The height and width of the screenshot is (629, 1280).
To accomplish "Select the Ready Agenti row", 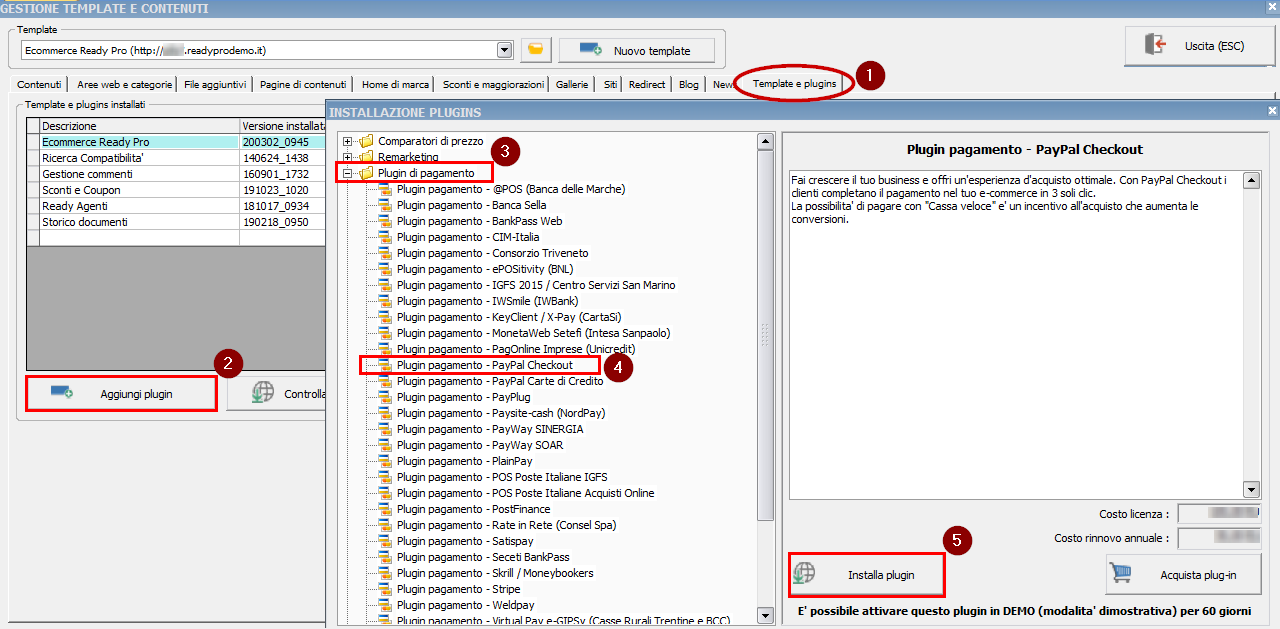I will pos(176,206).
